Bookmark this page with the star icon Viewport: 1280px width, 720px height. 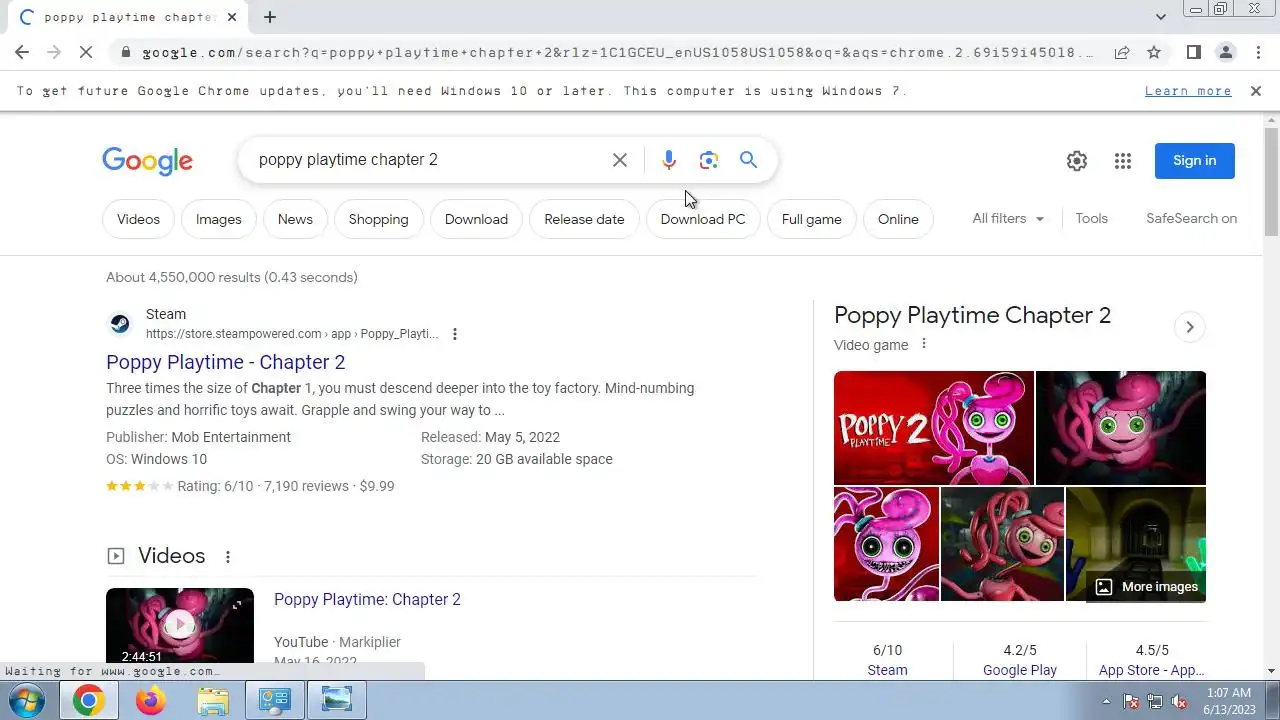click(x=1154, y=52)
